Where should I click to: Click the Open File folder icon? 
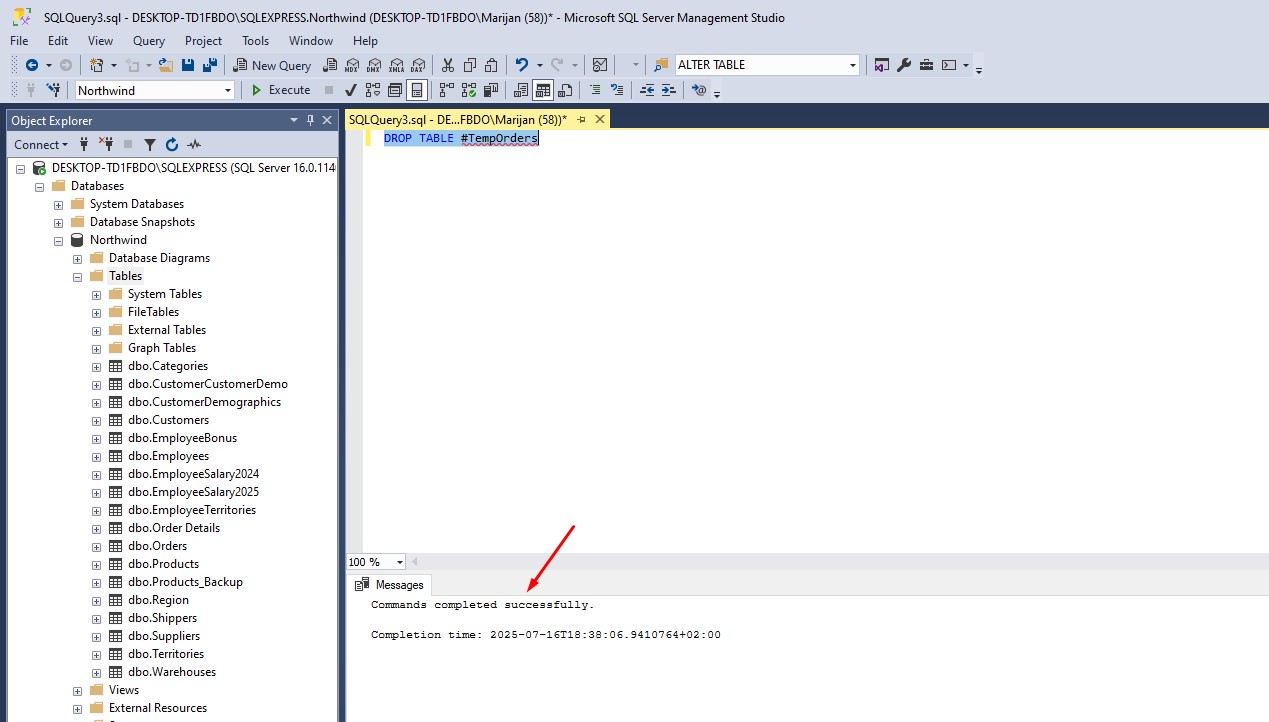(164, 65)
